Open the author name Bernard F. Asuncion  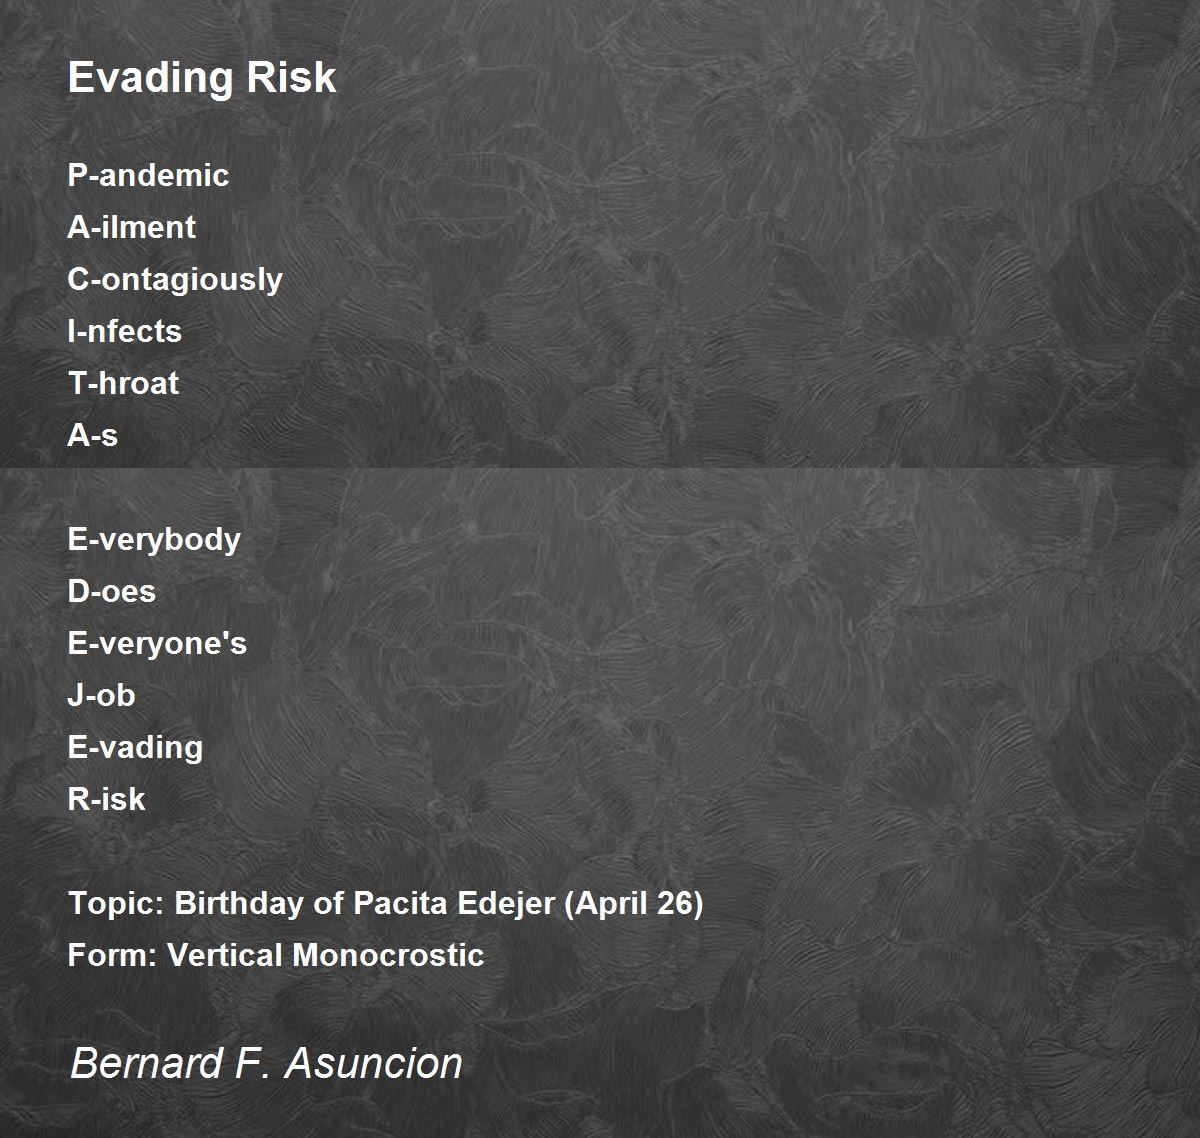(266, 1063)
